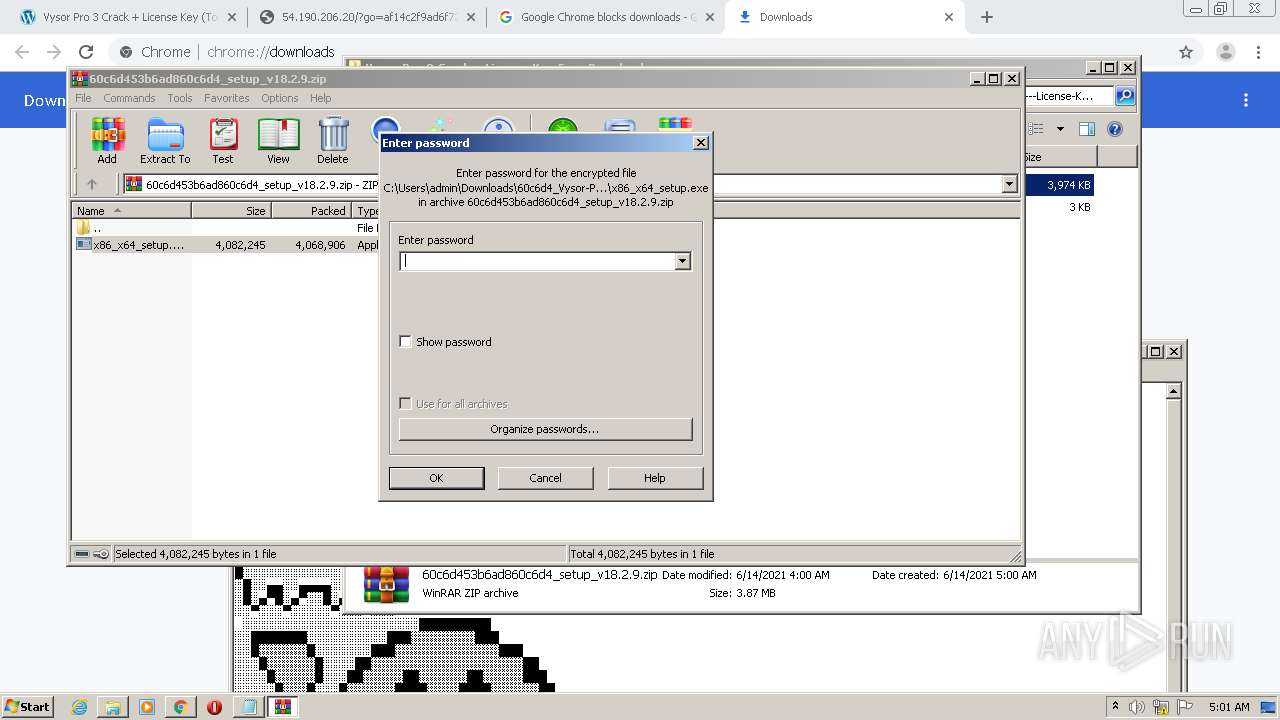Open media player from taskbar

[147, 707]
